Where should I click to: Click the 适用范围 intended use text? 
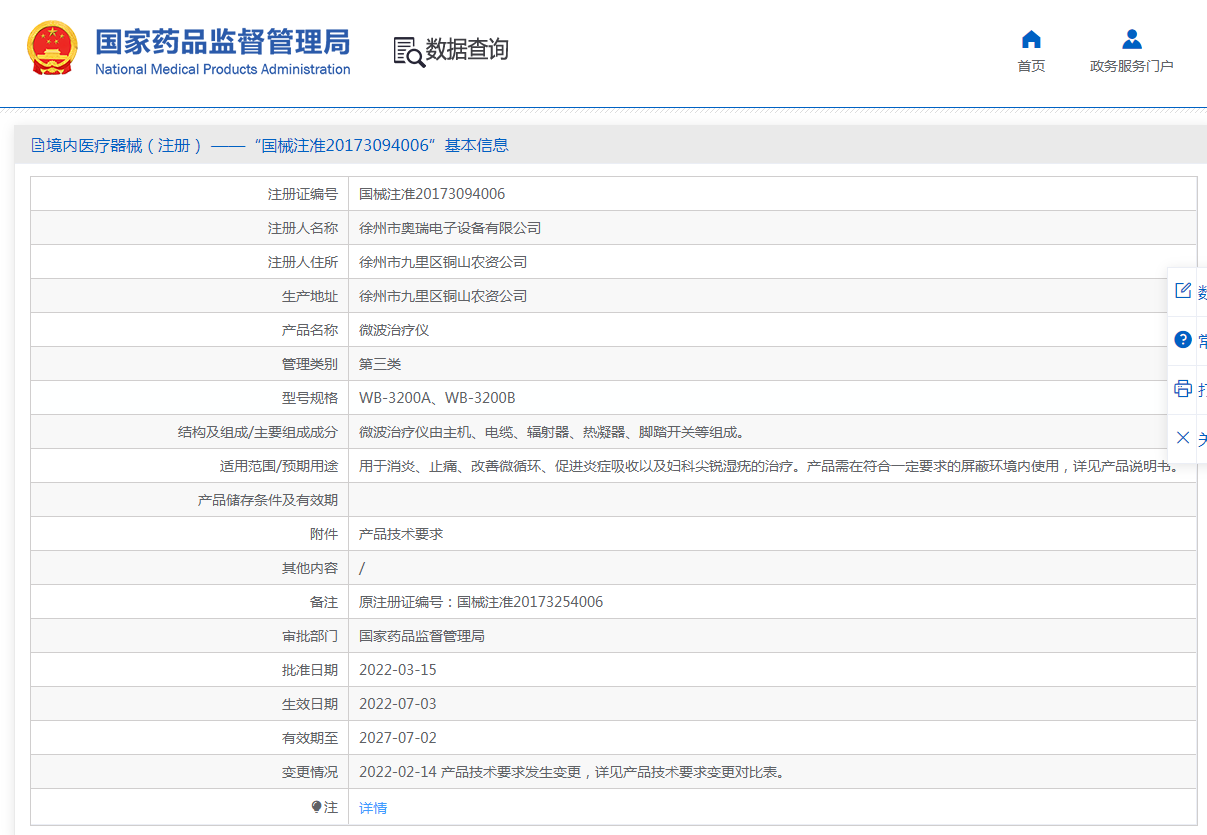(769, 466)
